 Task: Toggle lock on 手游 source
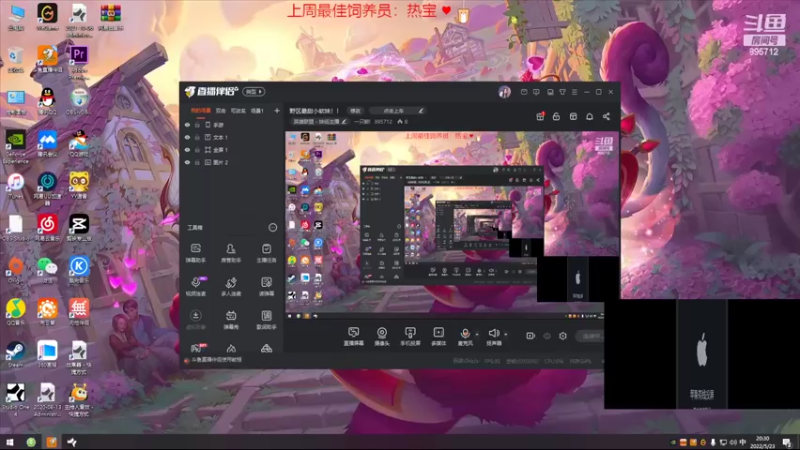click(197, 125)
